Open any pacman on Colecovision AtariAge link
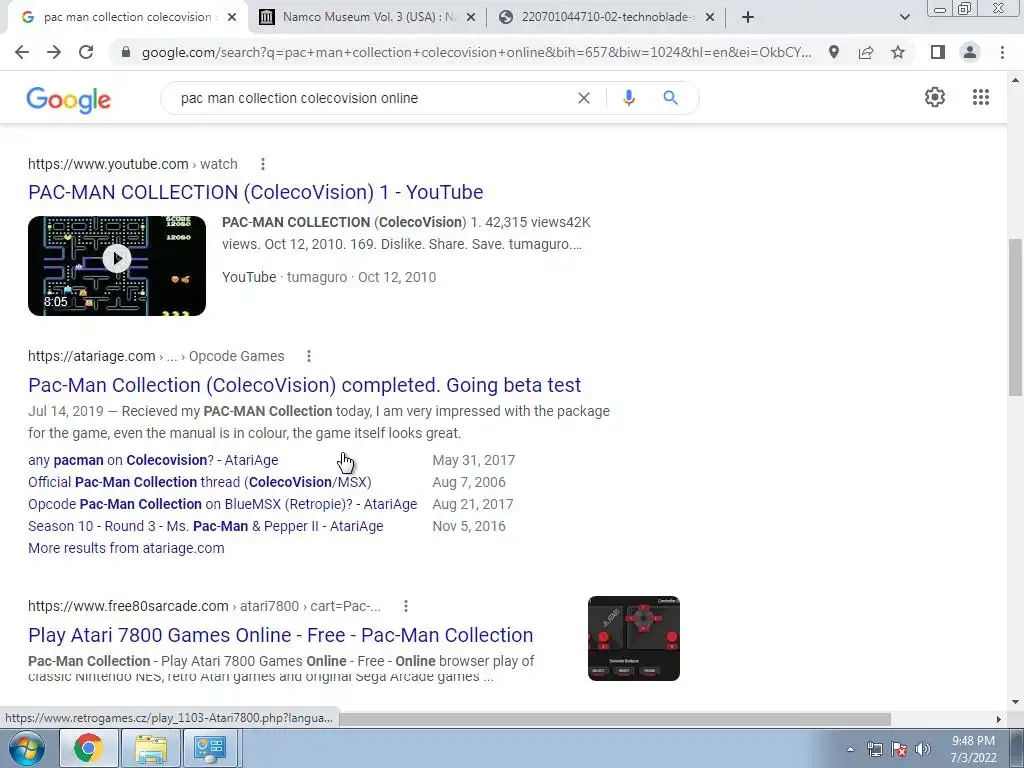Screen dimensions: 1024x768 (153, 460)
